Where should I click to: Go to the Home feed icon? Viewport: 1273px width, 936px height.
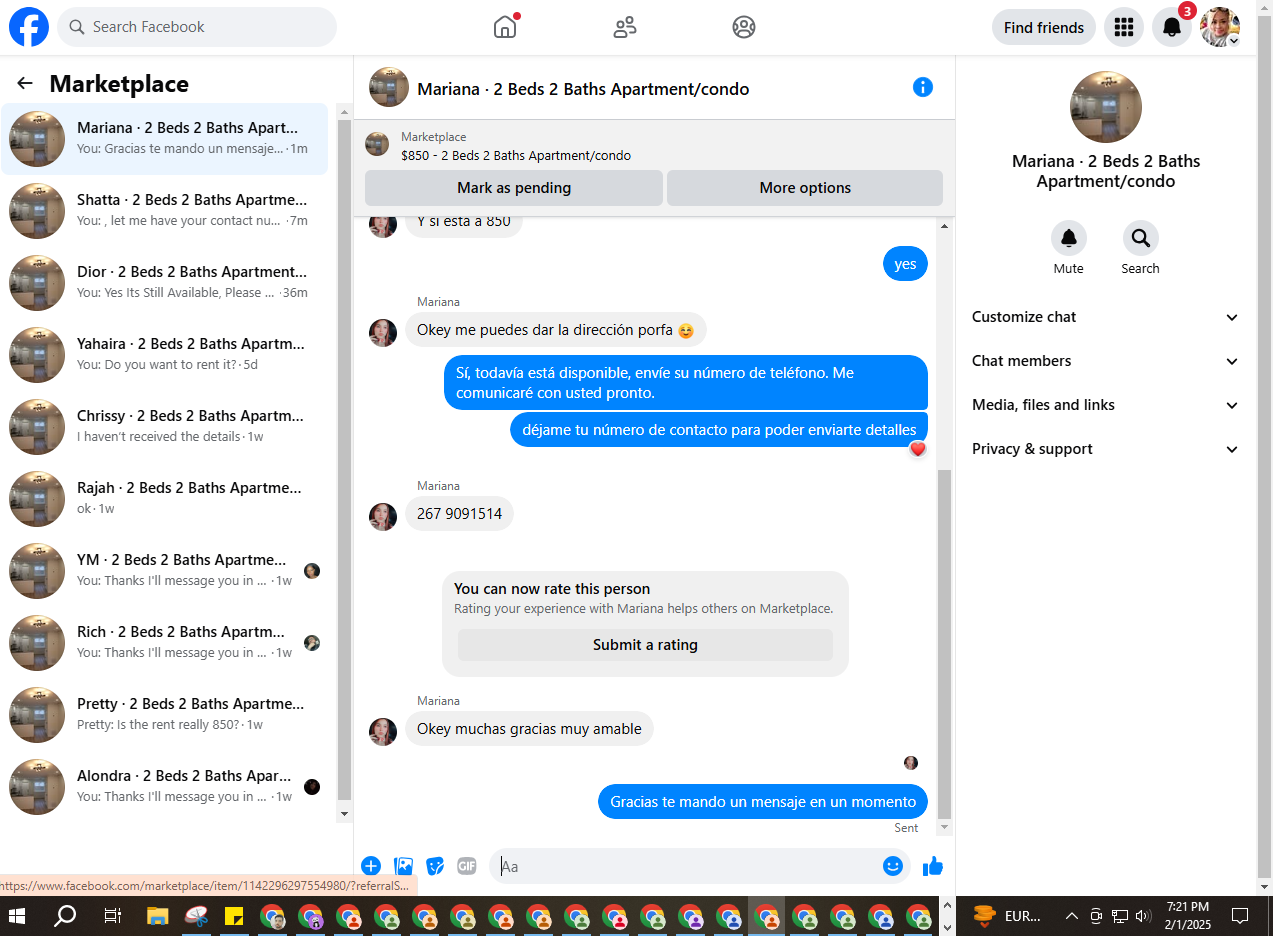pyautogui.click(x=505, y=27)
